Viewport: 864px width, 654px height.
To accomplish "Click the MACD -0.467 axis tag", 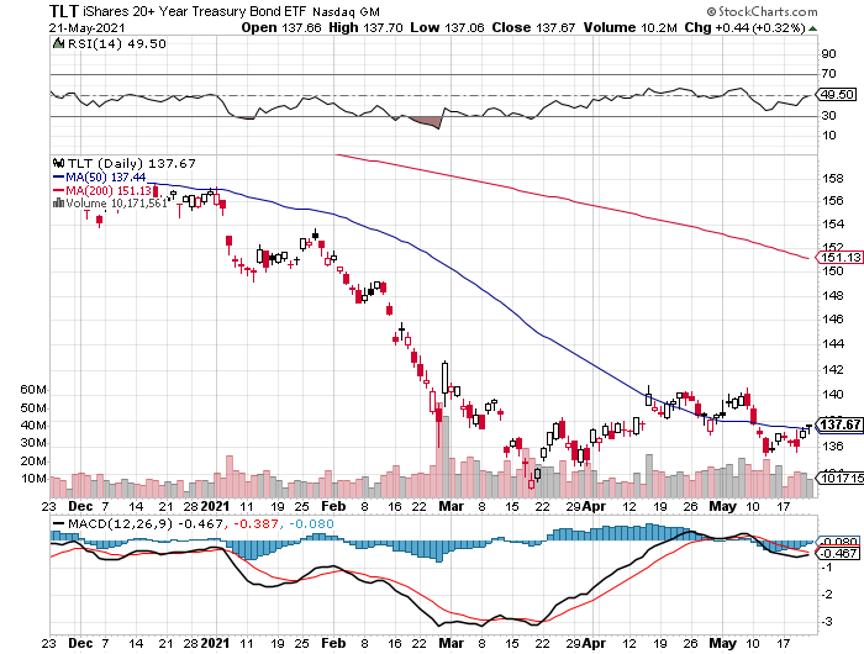I will coord(838,553).
